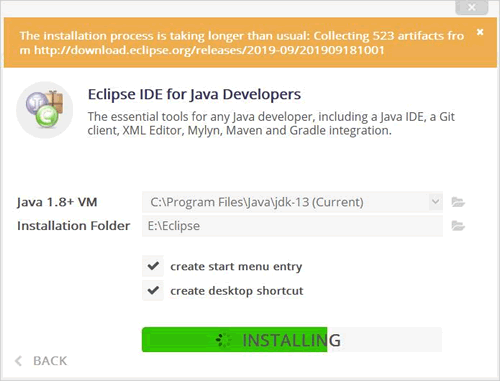
Task: Close the Eclipse installer window
Action: (472, 7)
